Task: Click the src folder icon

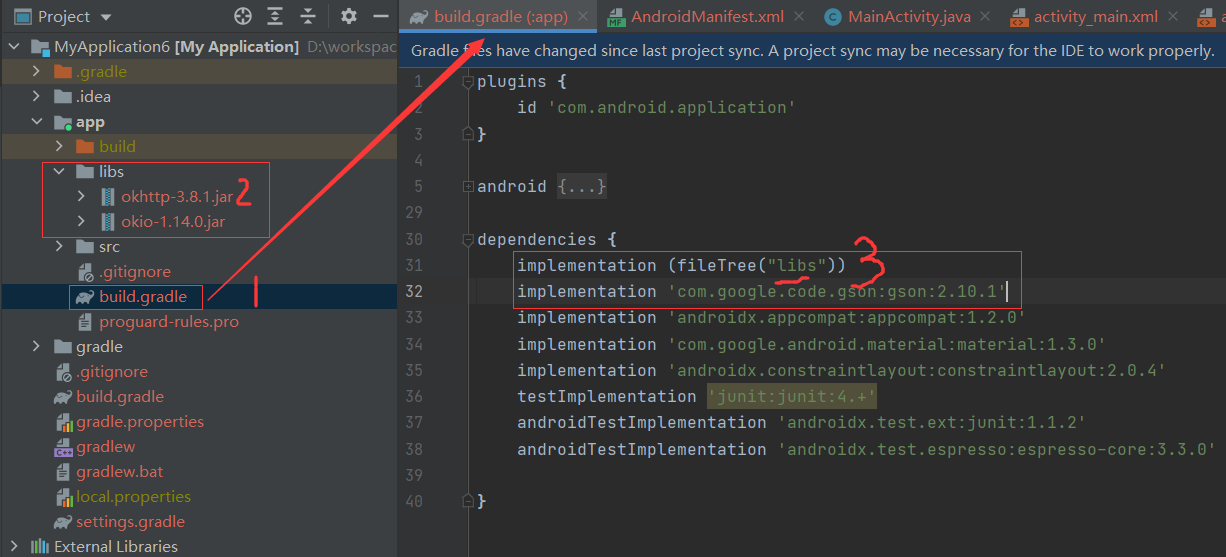Action: tap(86, 247)
